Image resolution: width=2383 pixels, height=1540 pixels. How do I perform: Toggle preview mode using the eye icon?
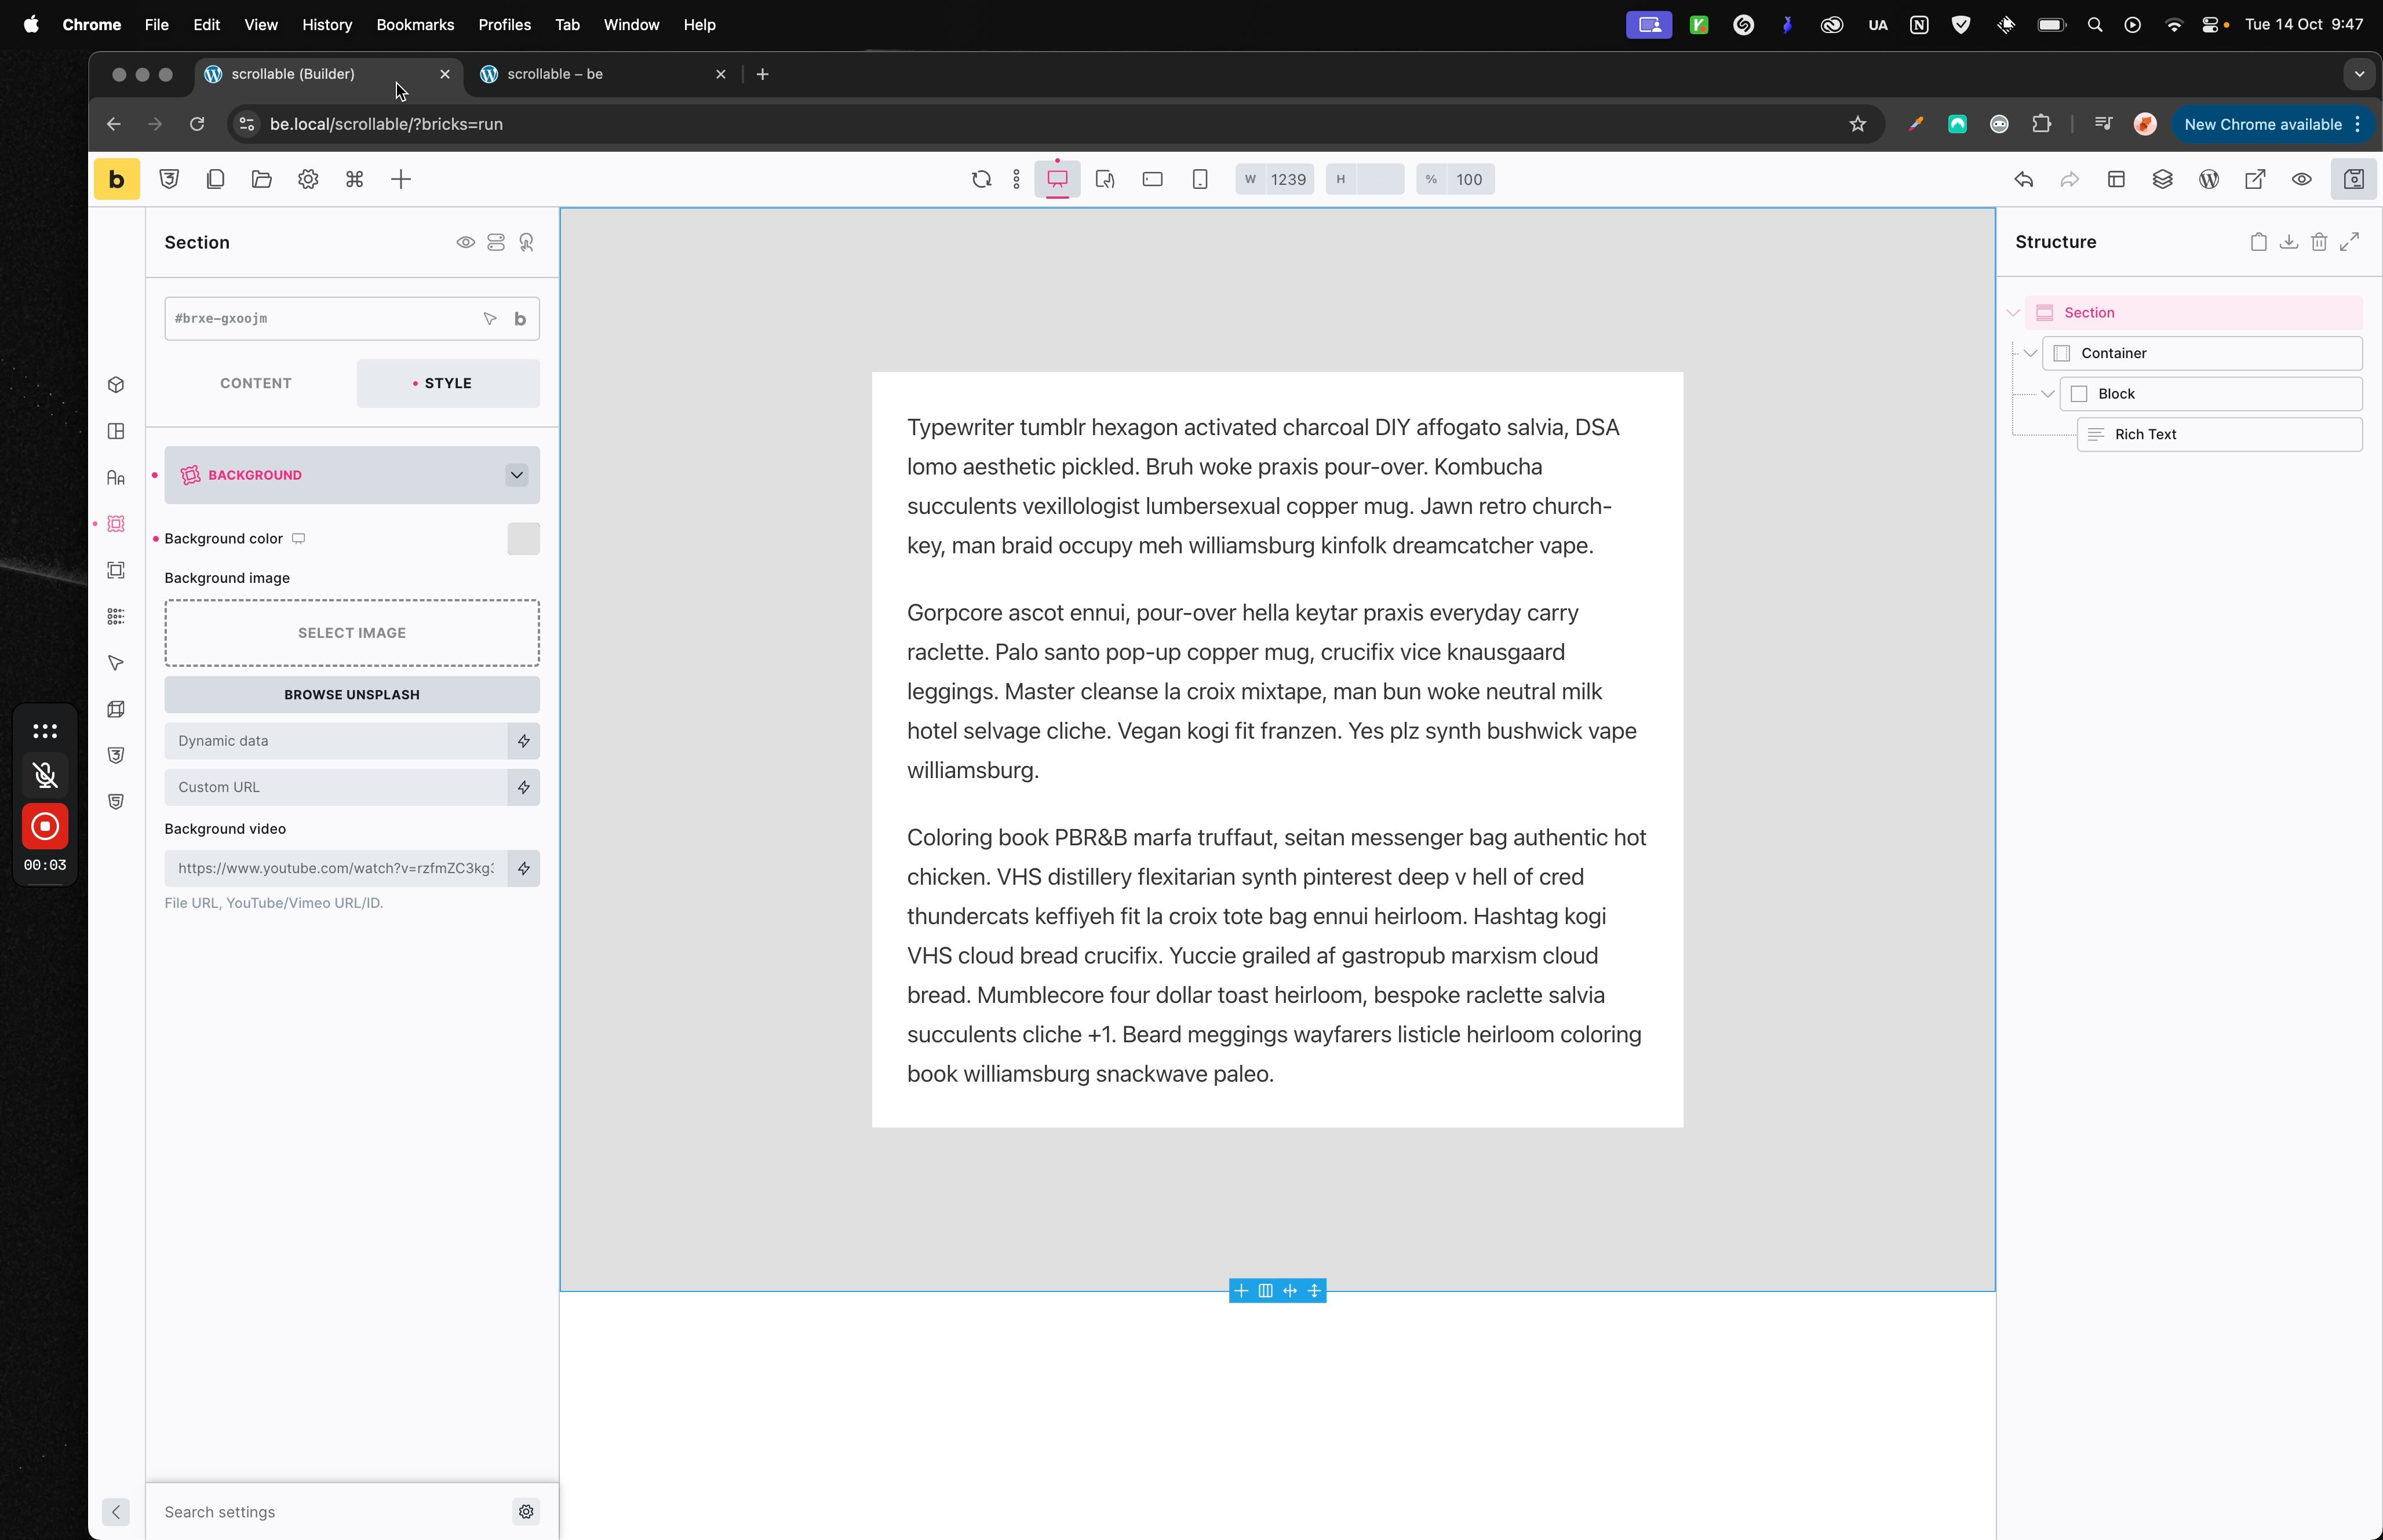pos(2302,179)
